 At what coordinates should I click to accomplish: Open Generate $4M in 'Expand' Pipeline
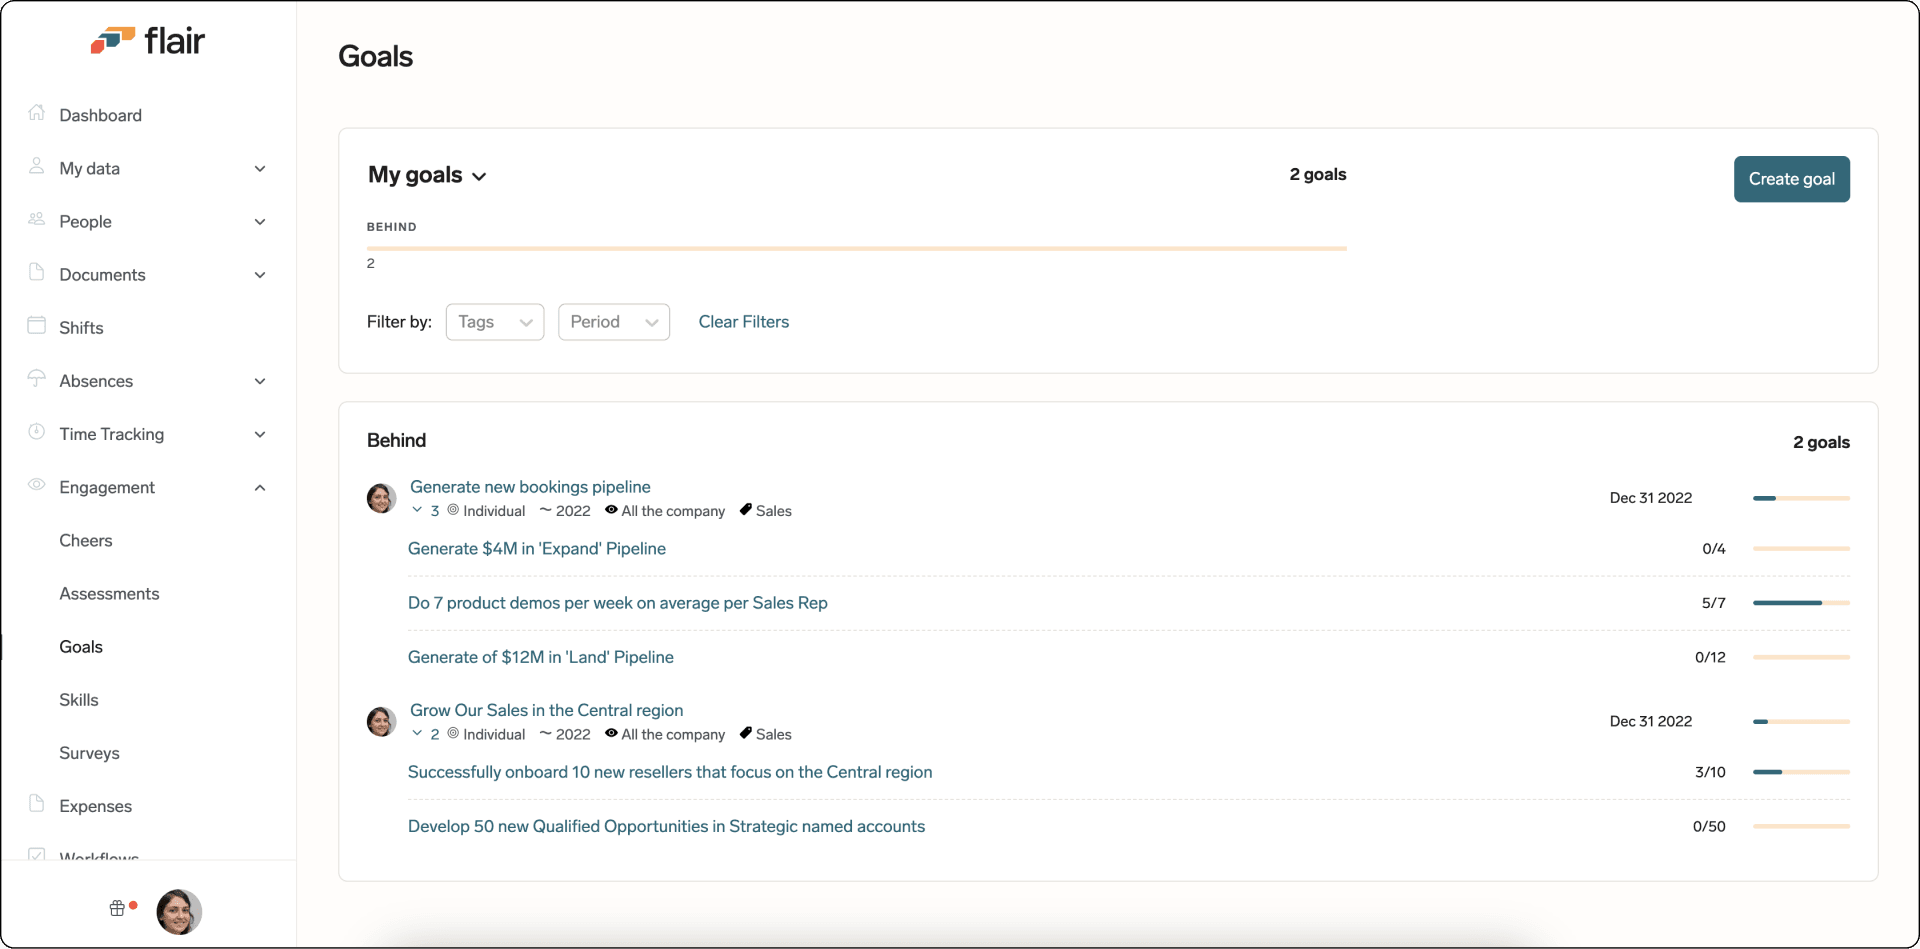coord(537,549)
